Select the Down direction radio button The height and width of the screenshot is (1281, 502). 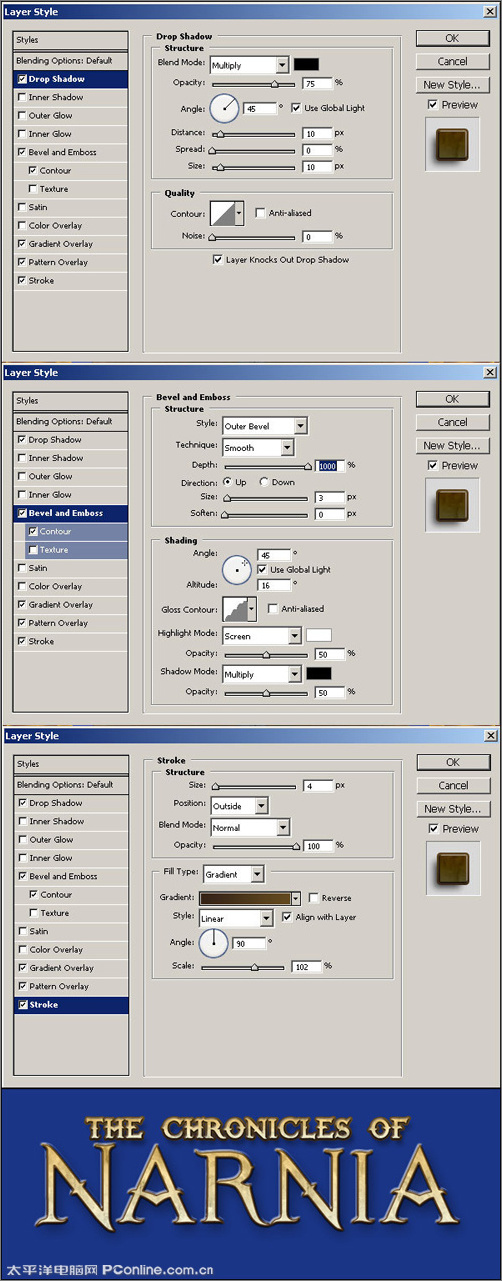point(264,482)
